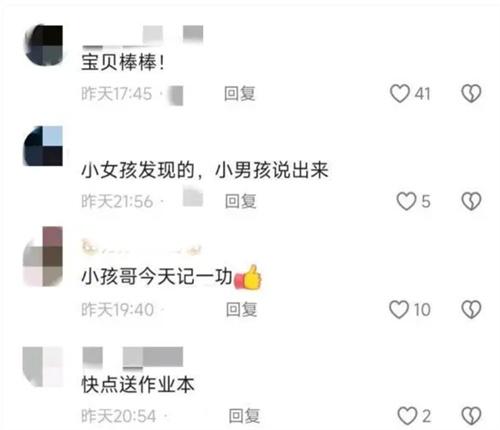Image resolution: width=500 pixels, height=430 pixels.
Task: Dislike the 小女孩发现的 comment
Action: pos(471,201)
